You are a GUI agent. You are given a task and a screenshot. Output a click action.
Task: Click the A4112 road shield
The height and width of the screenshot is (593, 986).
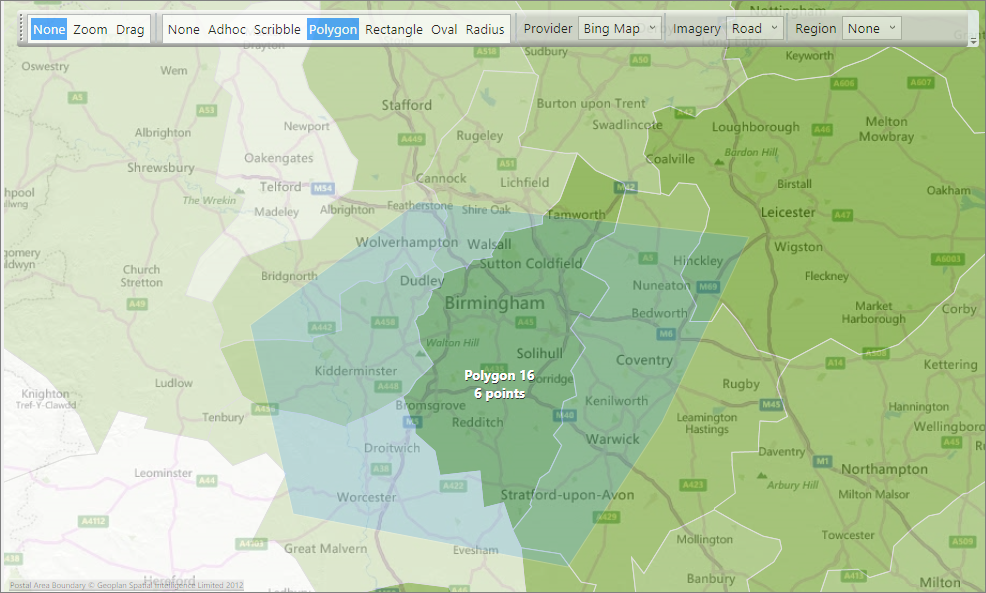click(x=94, y=521)
